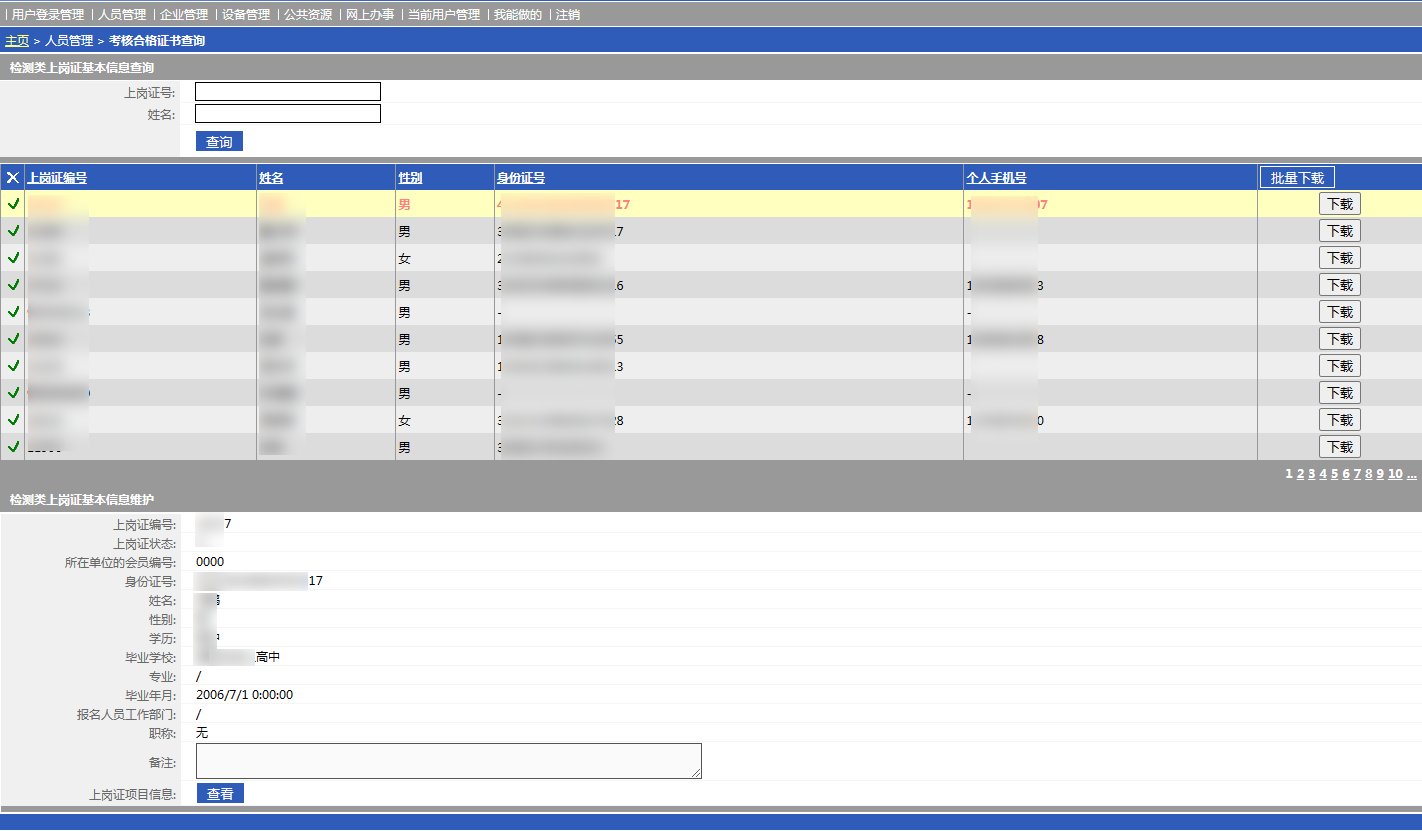Go to page 5 in pagination
The height and width of the screenshot is (831, 1422).
tap(1334, 474)
